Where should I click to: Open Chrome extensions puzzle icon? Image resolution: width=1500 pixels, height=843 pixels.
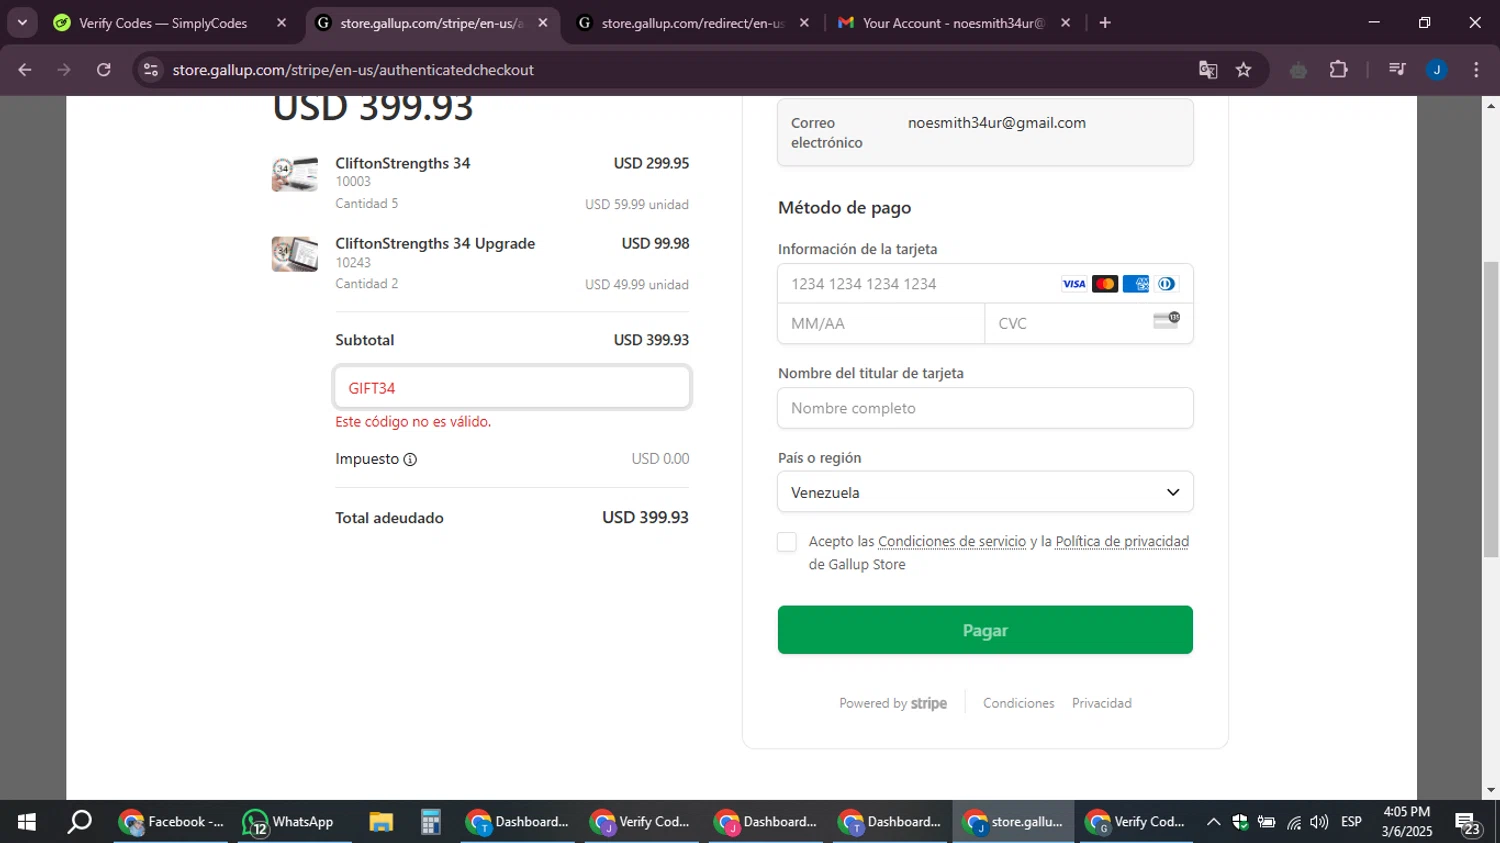click(1339, 70)
